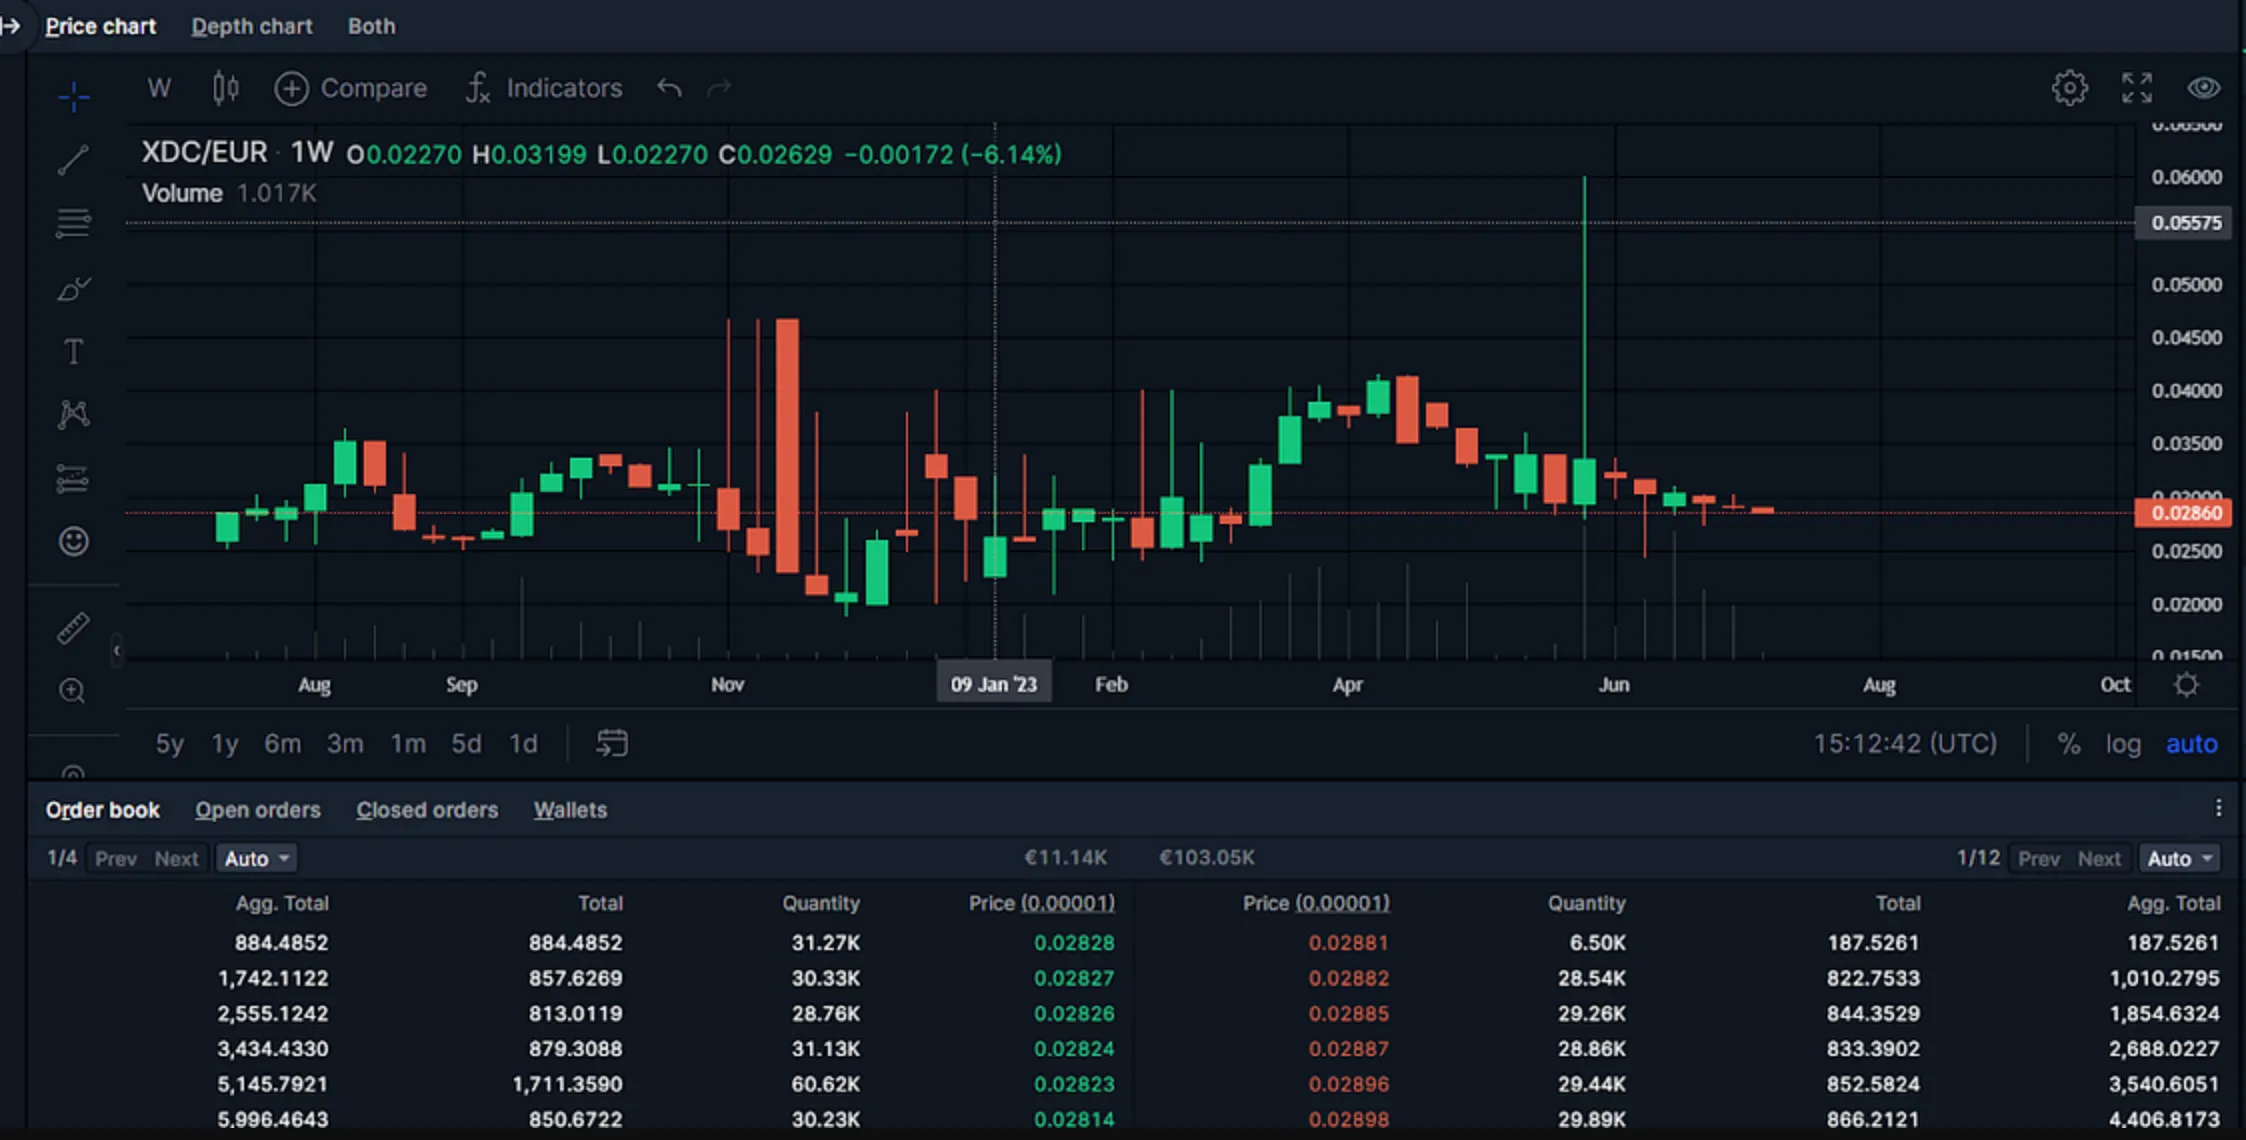Undo the last chart action

click(x=669, y=88)
